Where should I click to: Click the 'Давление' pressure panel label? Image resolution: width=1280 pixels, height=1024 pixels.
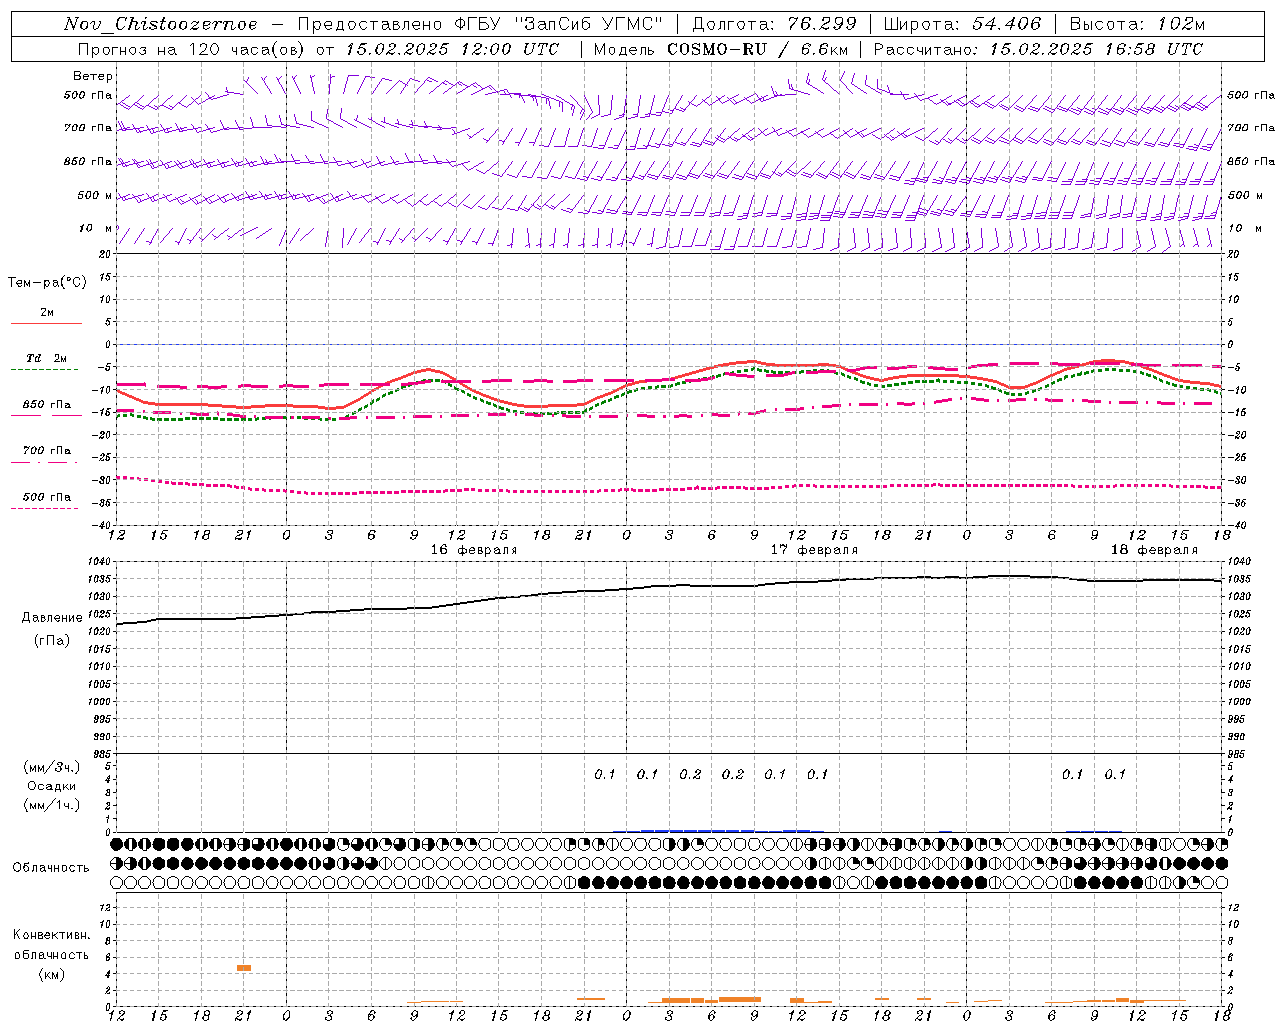point(52,618)
